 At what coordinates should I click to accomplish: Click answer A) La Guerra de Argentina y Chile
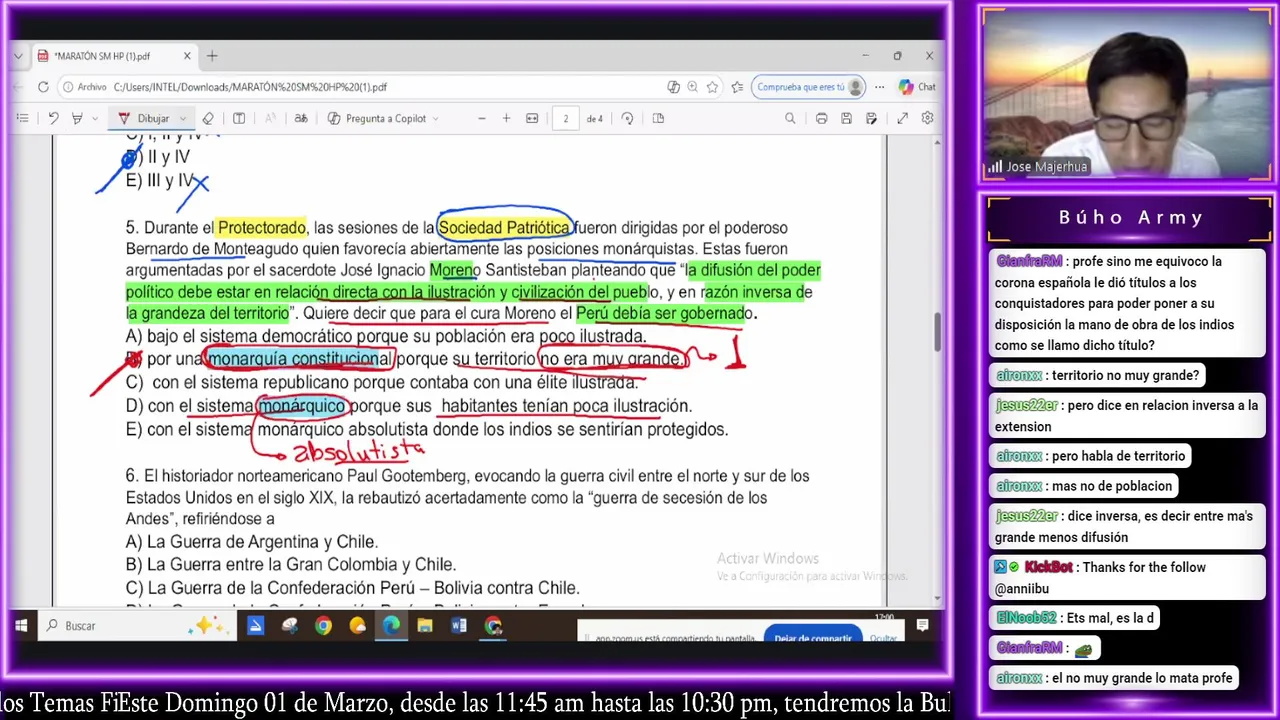point(252,542)
